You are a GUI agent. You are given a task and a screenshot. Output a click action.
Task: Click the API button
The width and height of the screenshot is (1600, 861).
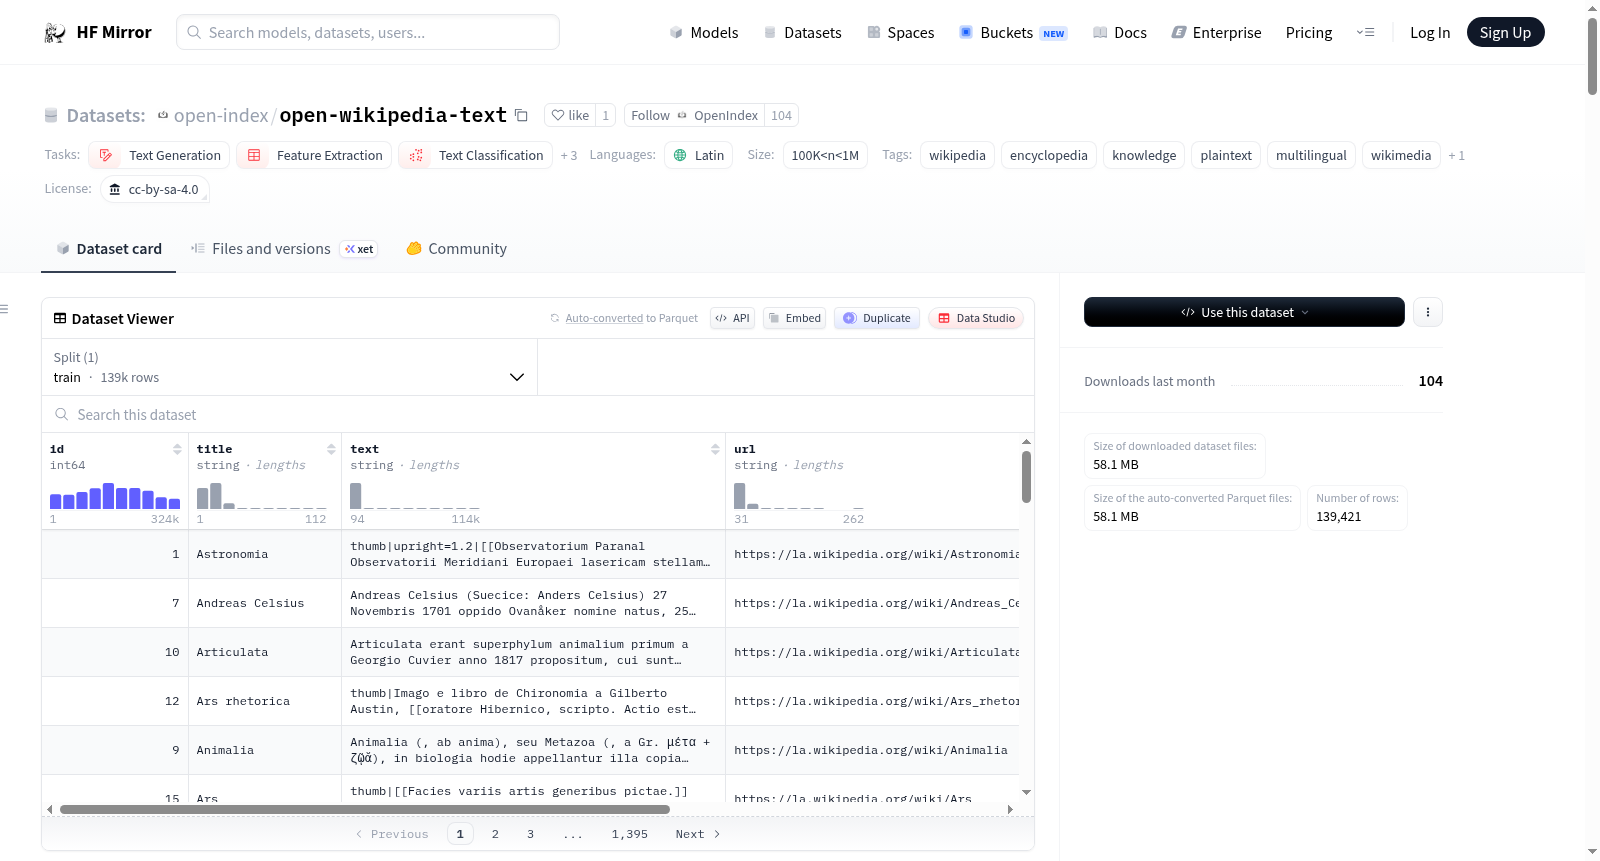click(732, 318)
